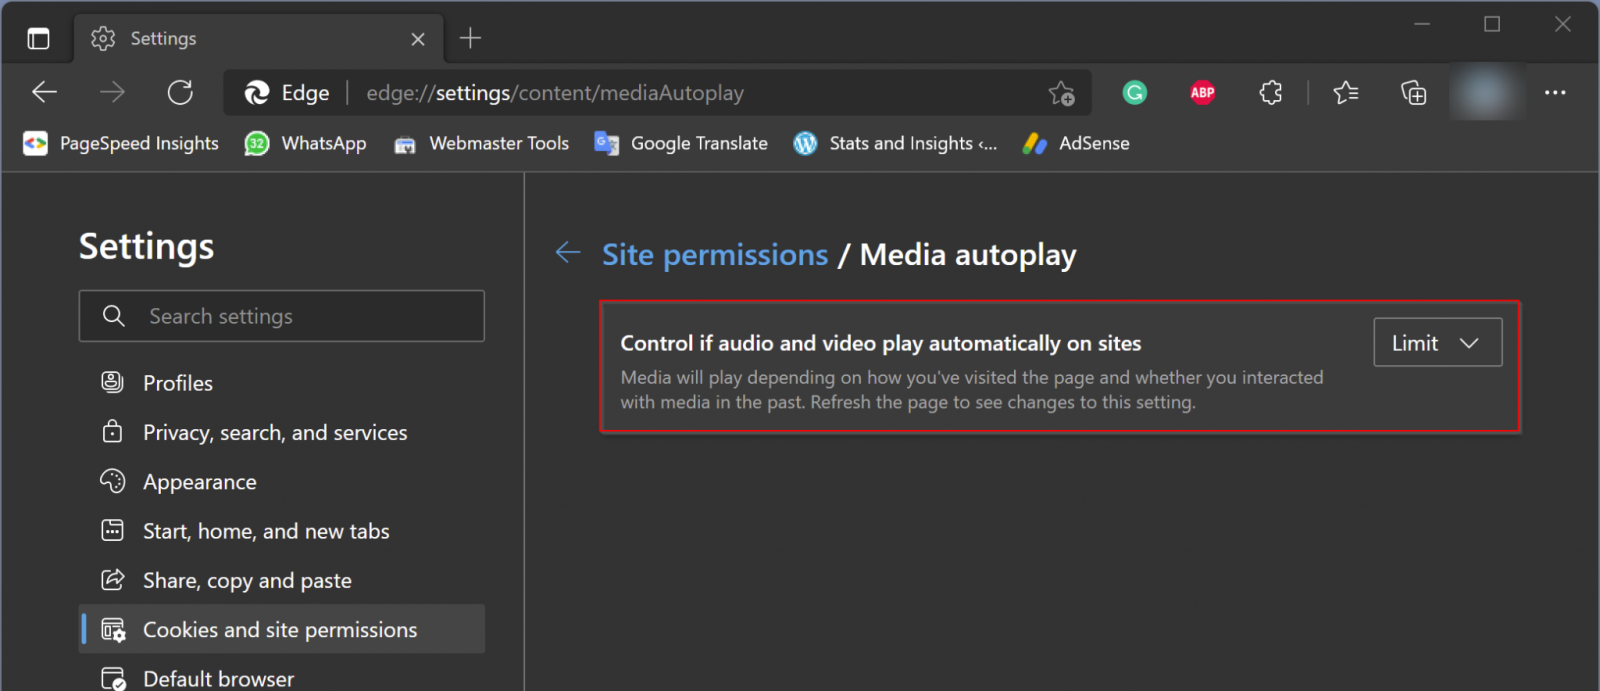This screenshot has height=691, width=1600.
Task: Refresh the page with reload icon
Action: (x=180, y=93)
